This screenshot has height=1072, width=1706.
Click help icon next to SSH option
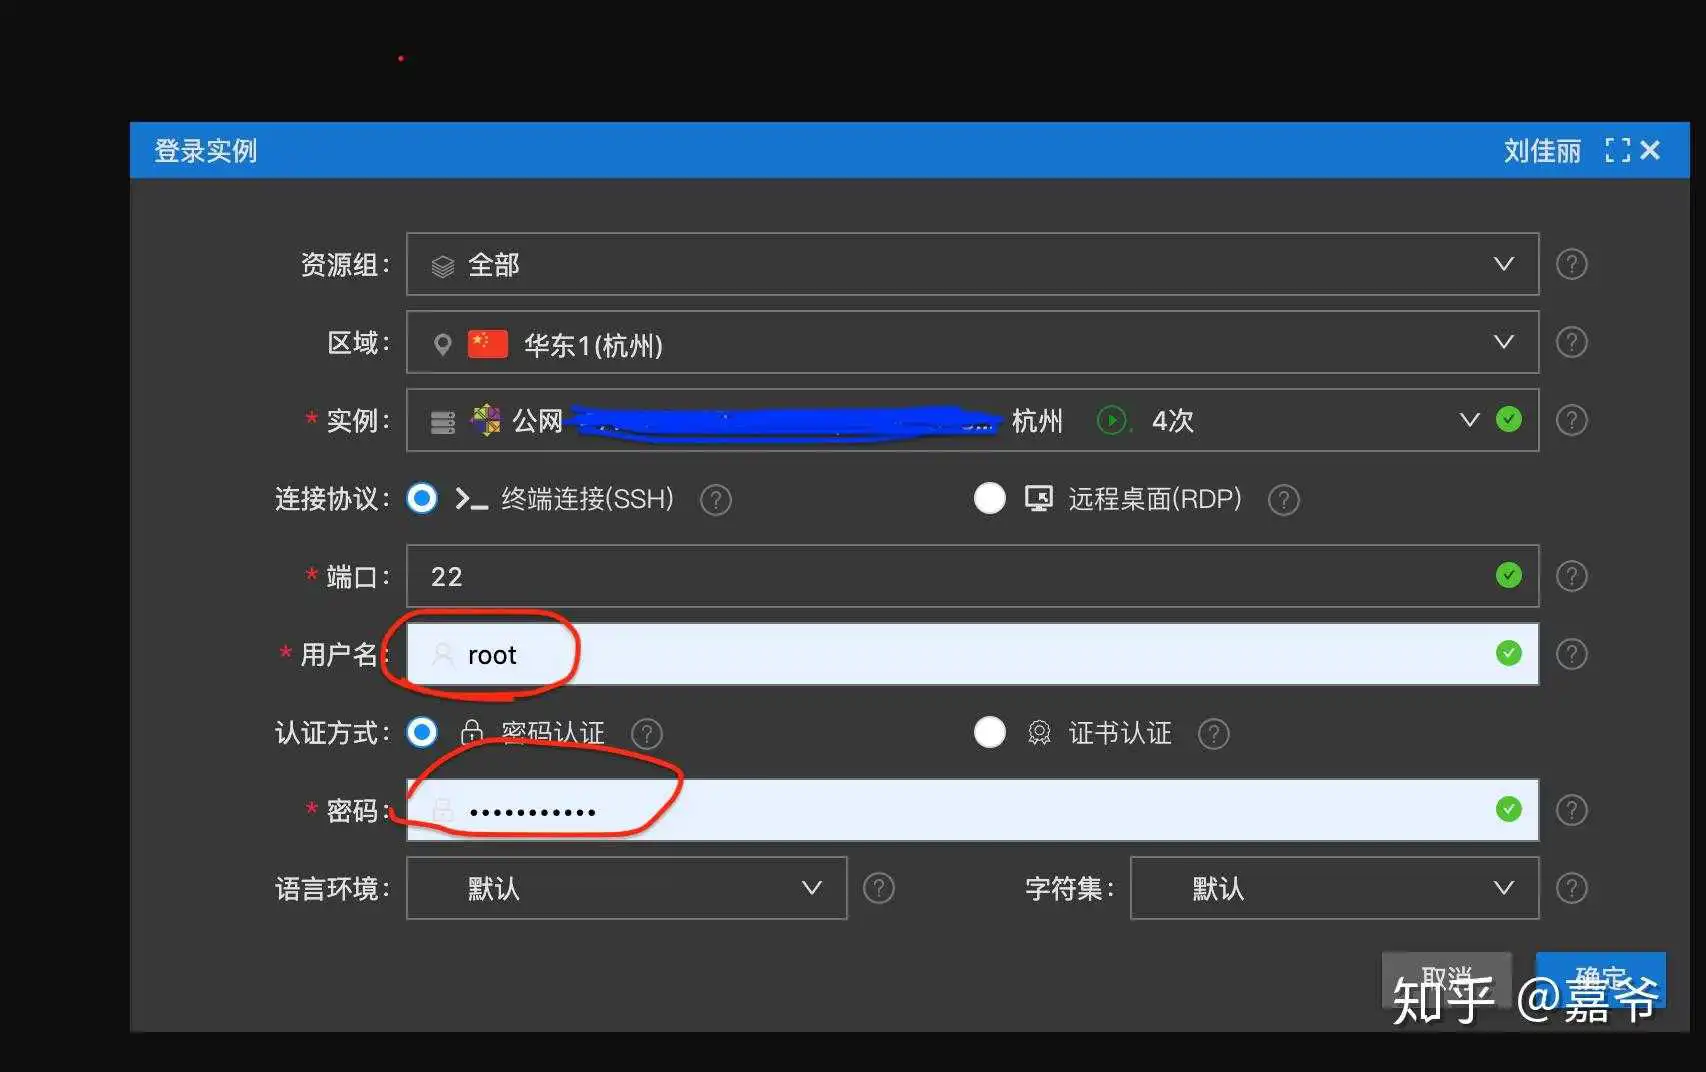click(x=715, y=499)
